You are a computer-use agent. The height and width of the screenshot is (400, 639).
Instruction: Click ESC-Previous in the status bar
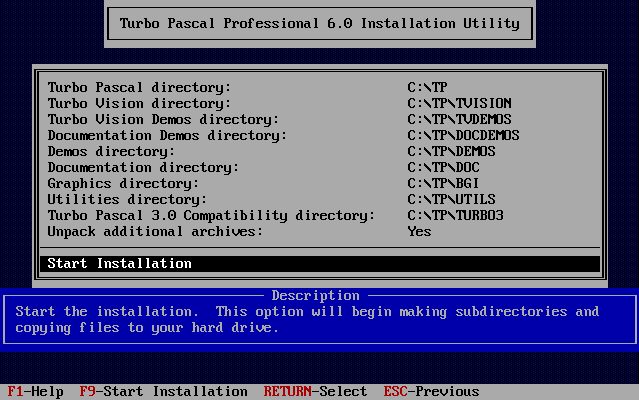tap(431, 391)
